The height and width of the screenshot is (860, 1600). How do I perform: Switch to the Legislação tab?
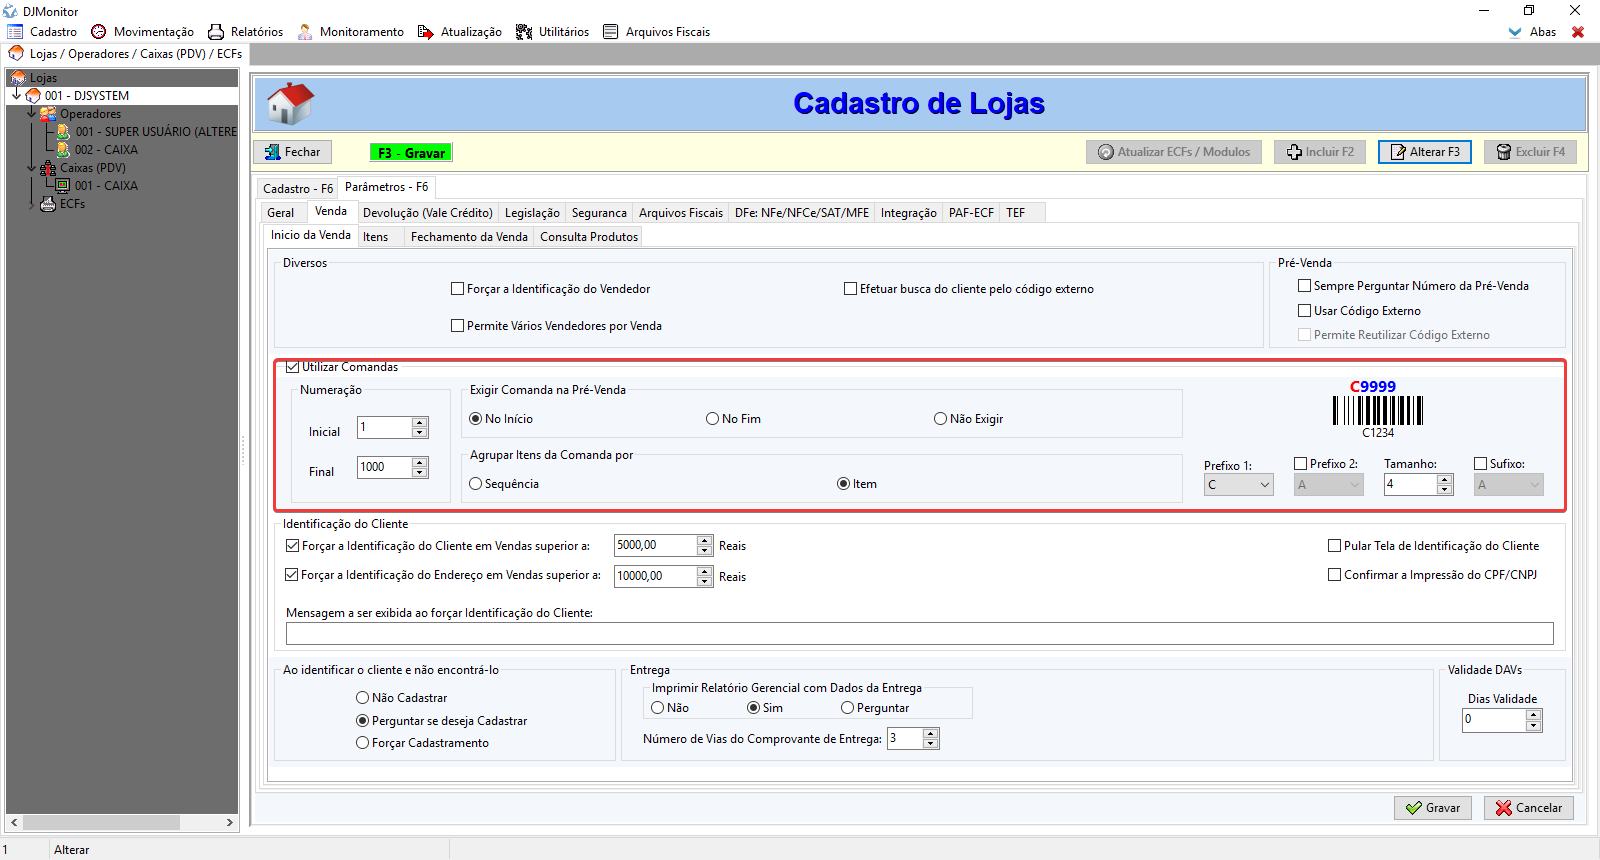point(532,213)
